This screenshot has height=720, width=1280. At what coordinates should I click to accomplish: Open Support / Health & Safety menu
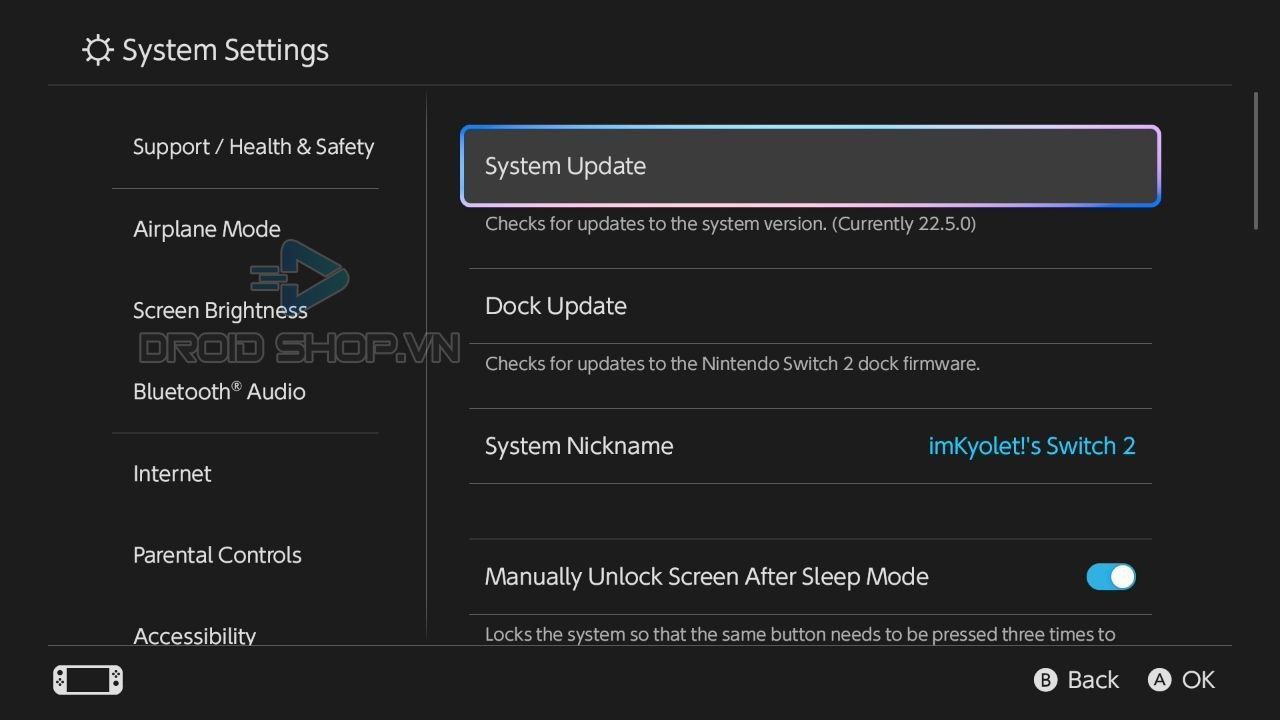coord(253,147)
